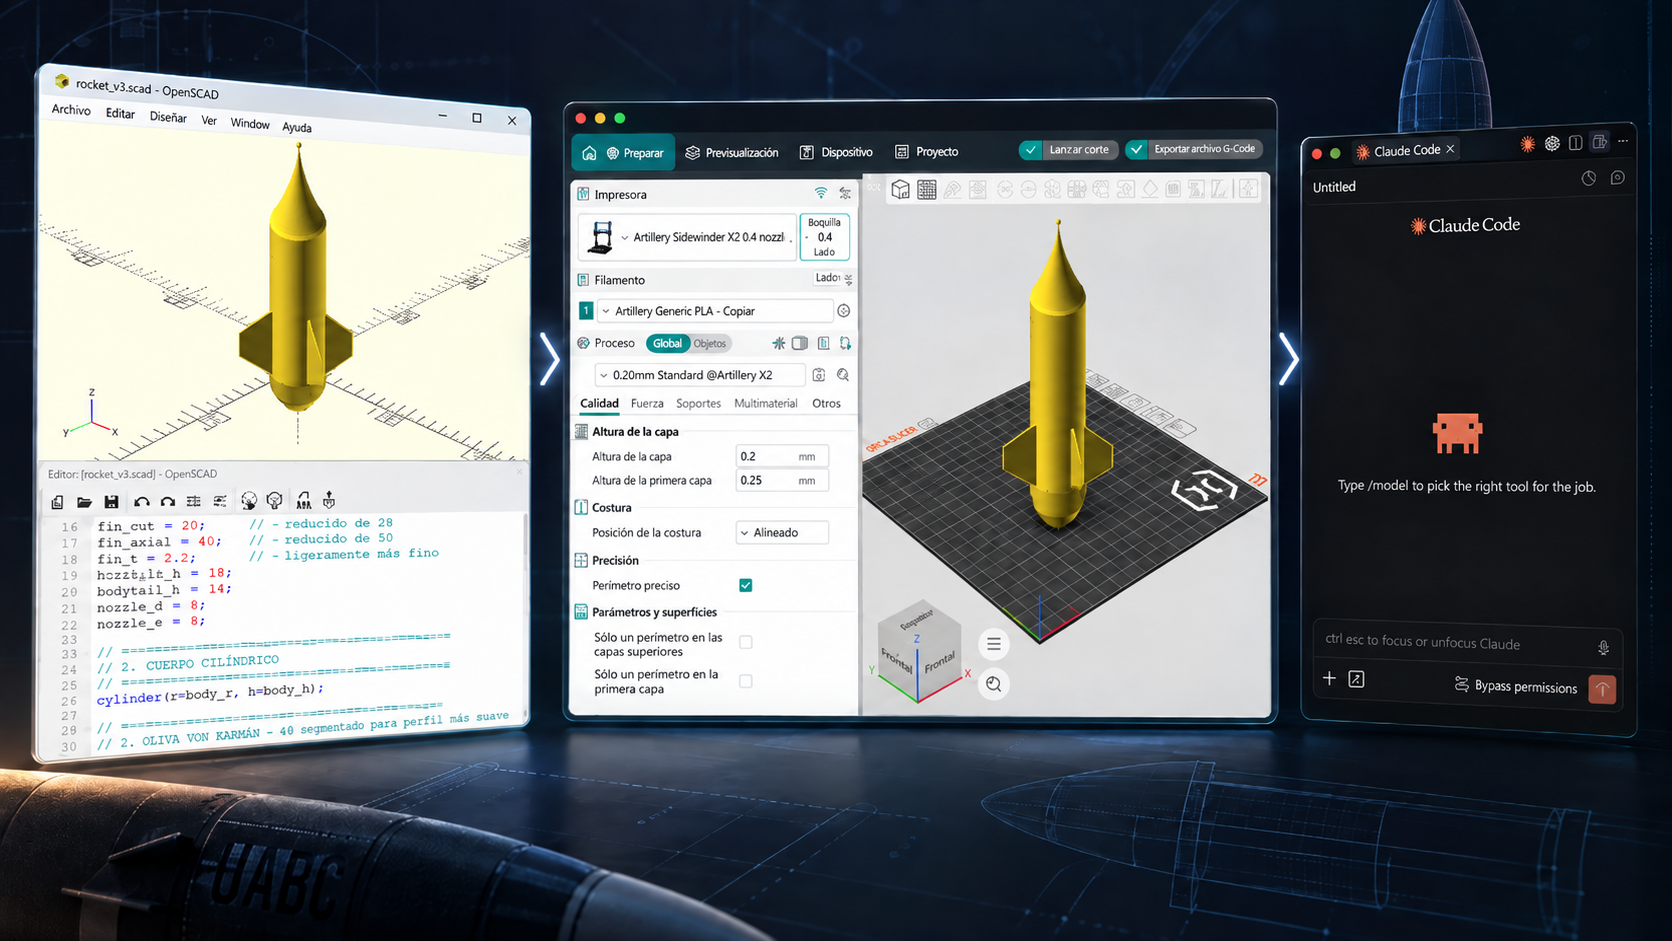Open session history clock icon in Claude Code
Screen dimensions: 1672x941
pos(1589,178)
